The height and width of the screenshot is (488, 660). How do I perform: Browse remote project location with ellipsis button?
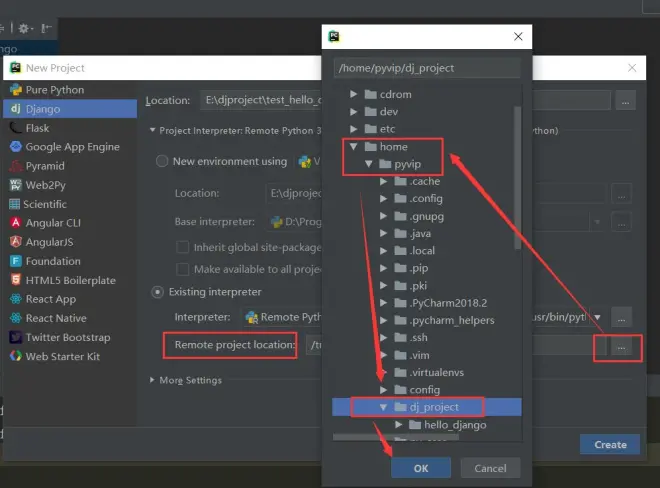click(x=621, y=347)
